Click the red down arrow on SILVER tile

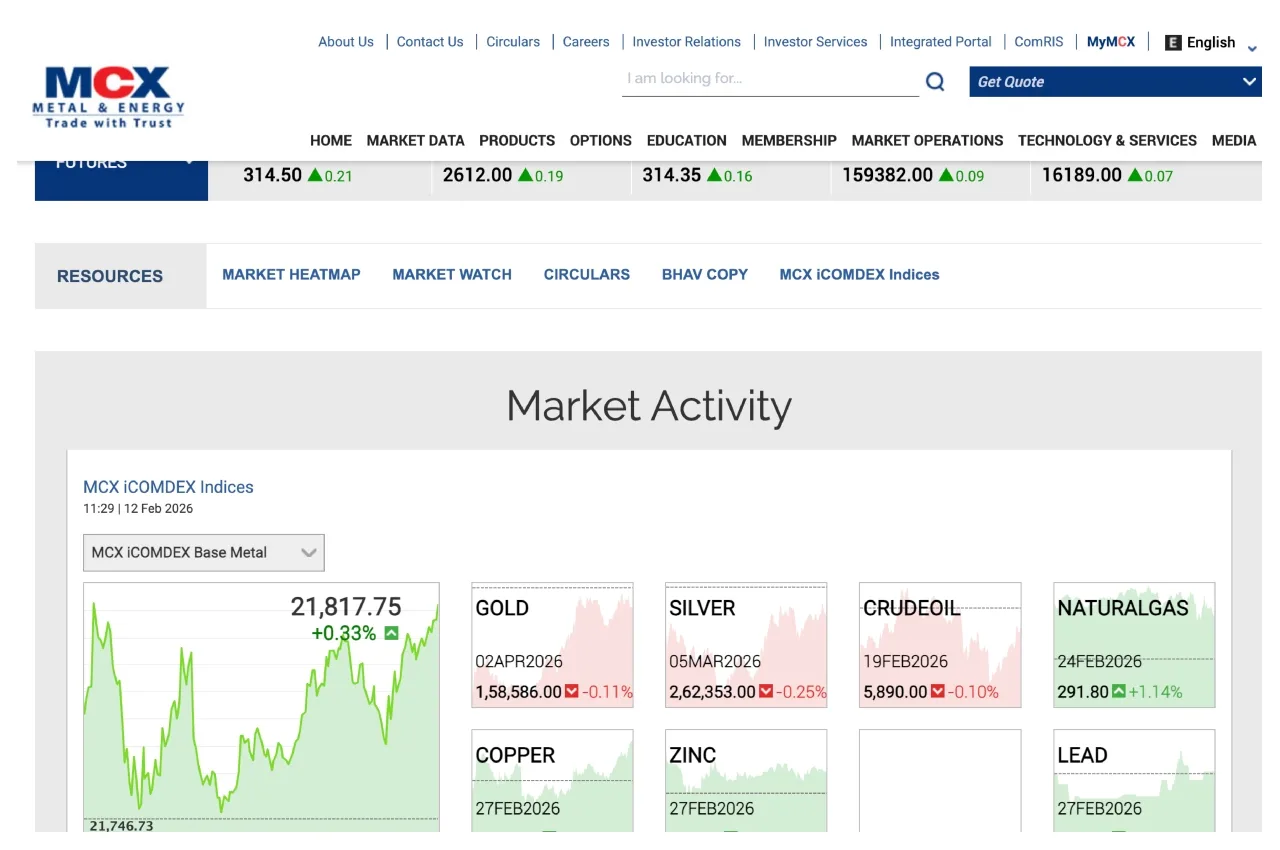(x=765, y=691)
